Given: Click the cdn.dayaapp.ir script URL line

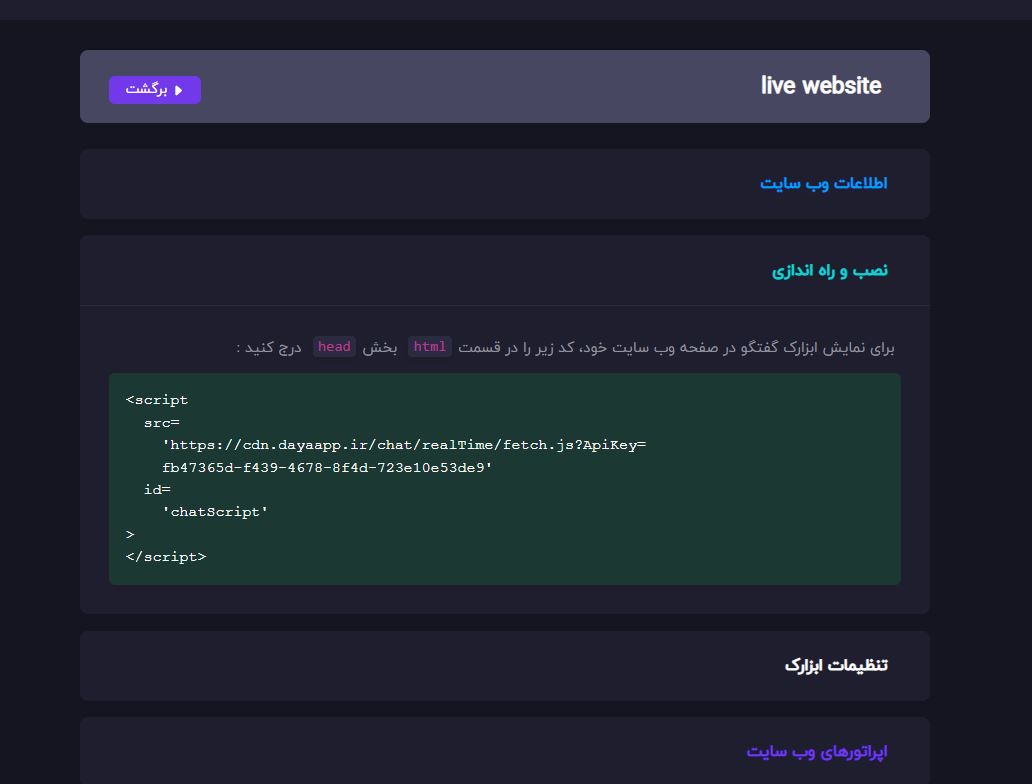Looking at the screenshot, I should pyautogui.click(x=404, y=445).
